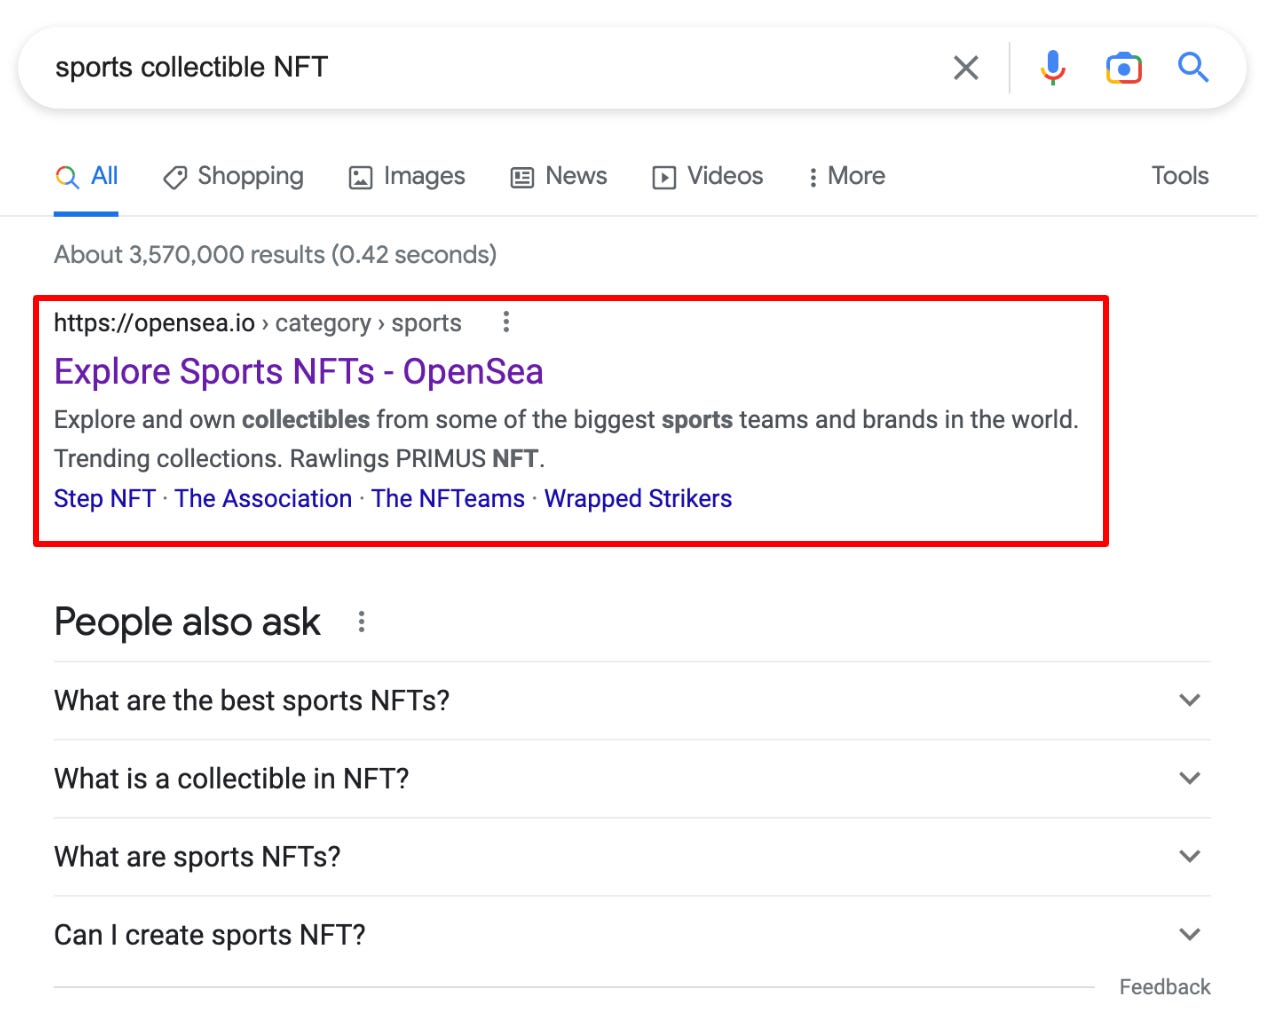Open search by image camera icon
Screen dimensions: 1270x1030
[x=1124, y=68]
